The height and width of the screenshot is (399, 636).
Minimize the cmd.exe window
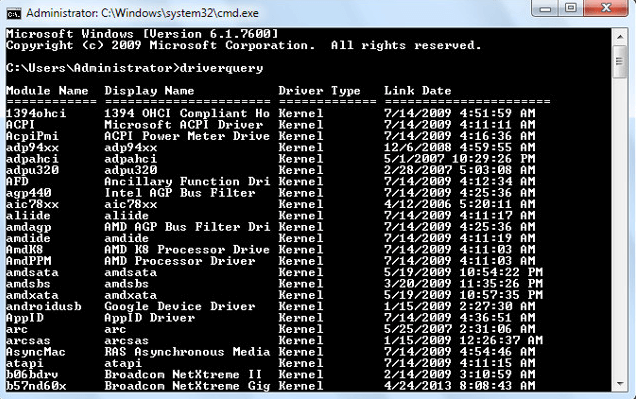pyautogui.click(x=545, y=9)
